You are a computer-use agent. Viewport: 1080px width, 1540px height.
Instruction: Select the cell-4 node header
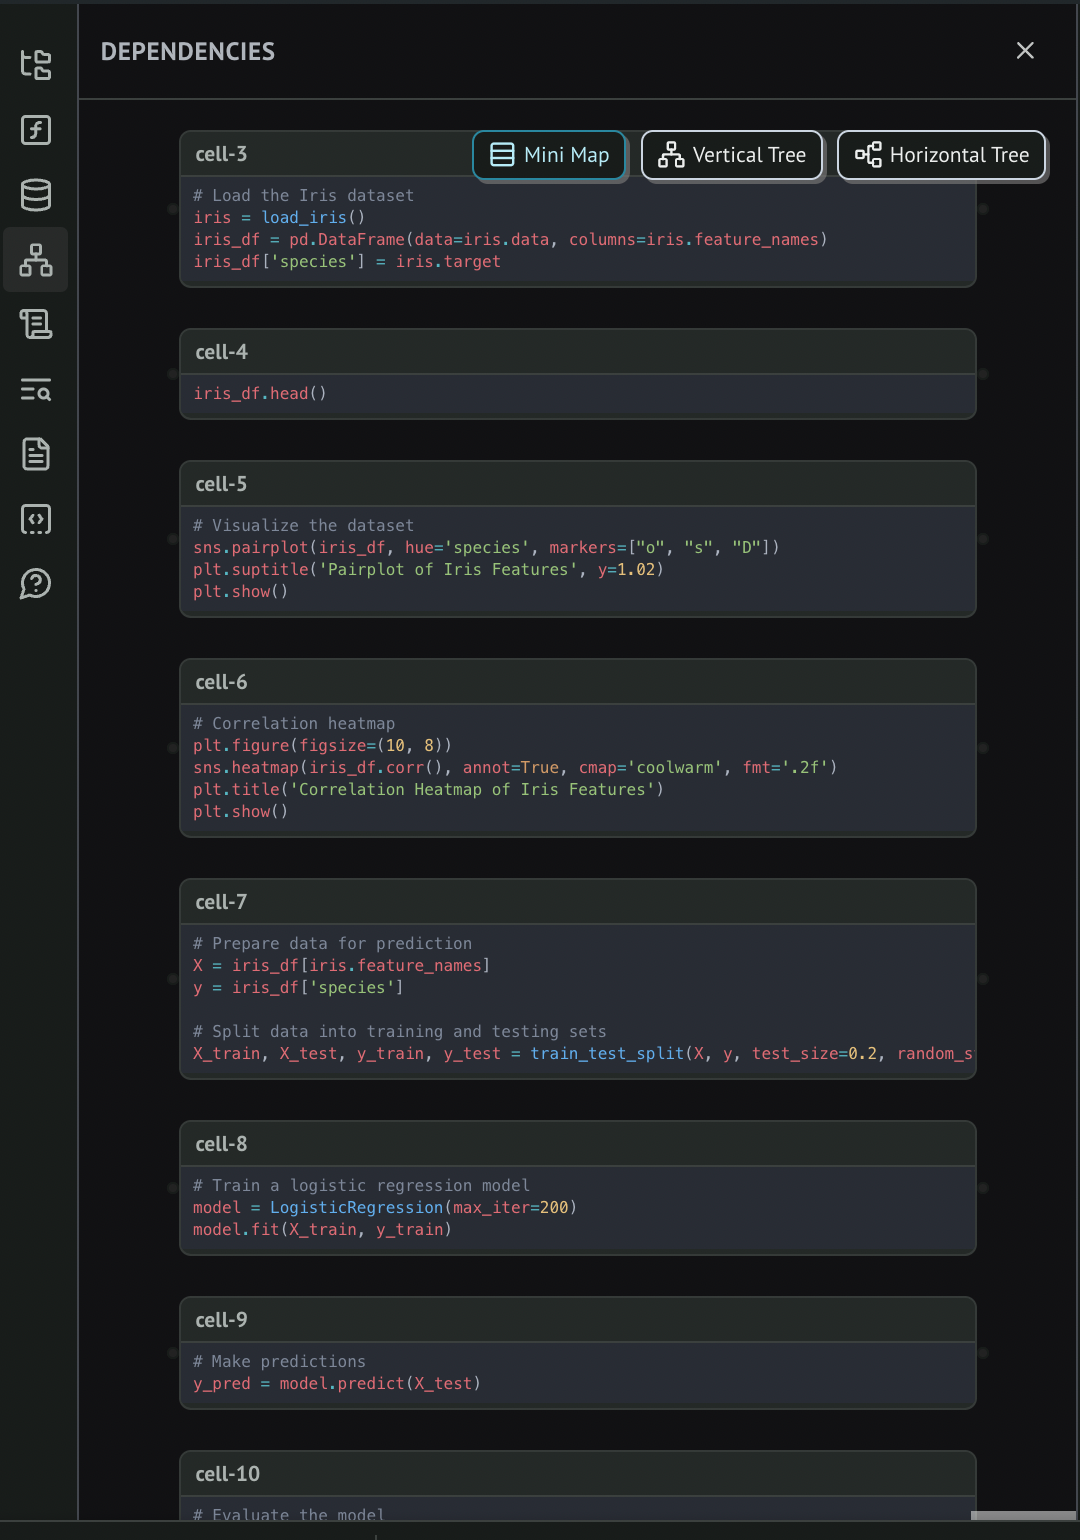(578, 352)
